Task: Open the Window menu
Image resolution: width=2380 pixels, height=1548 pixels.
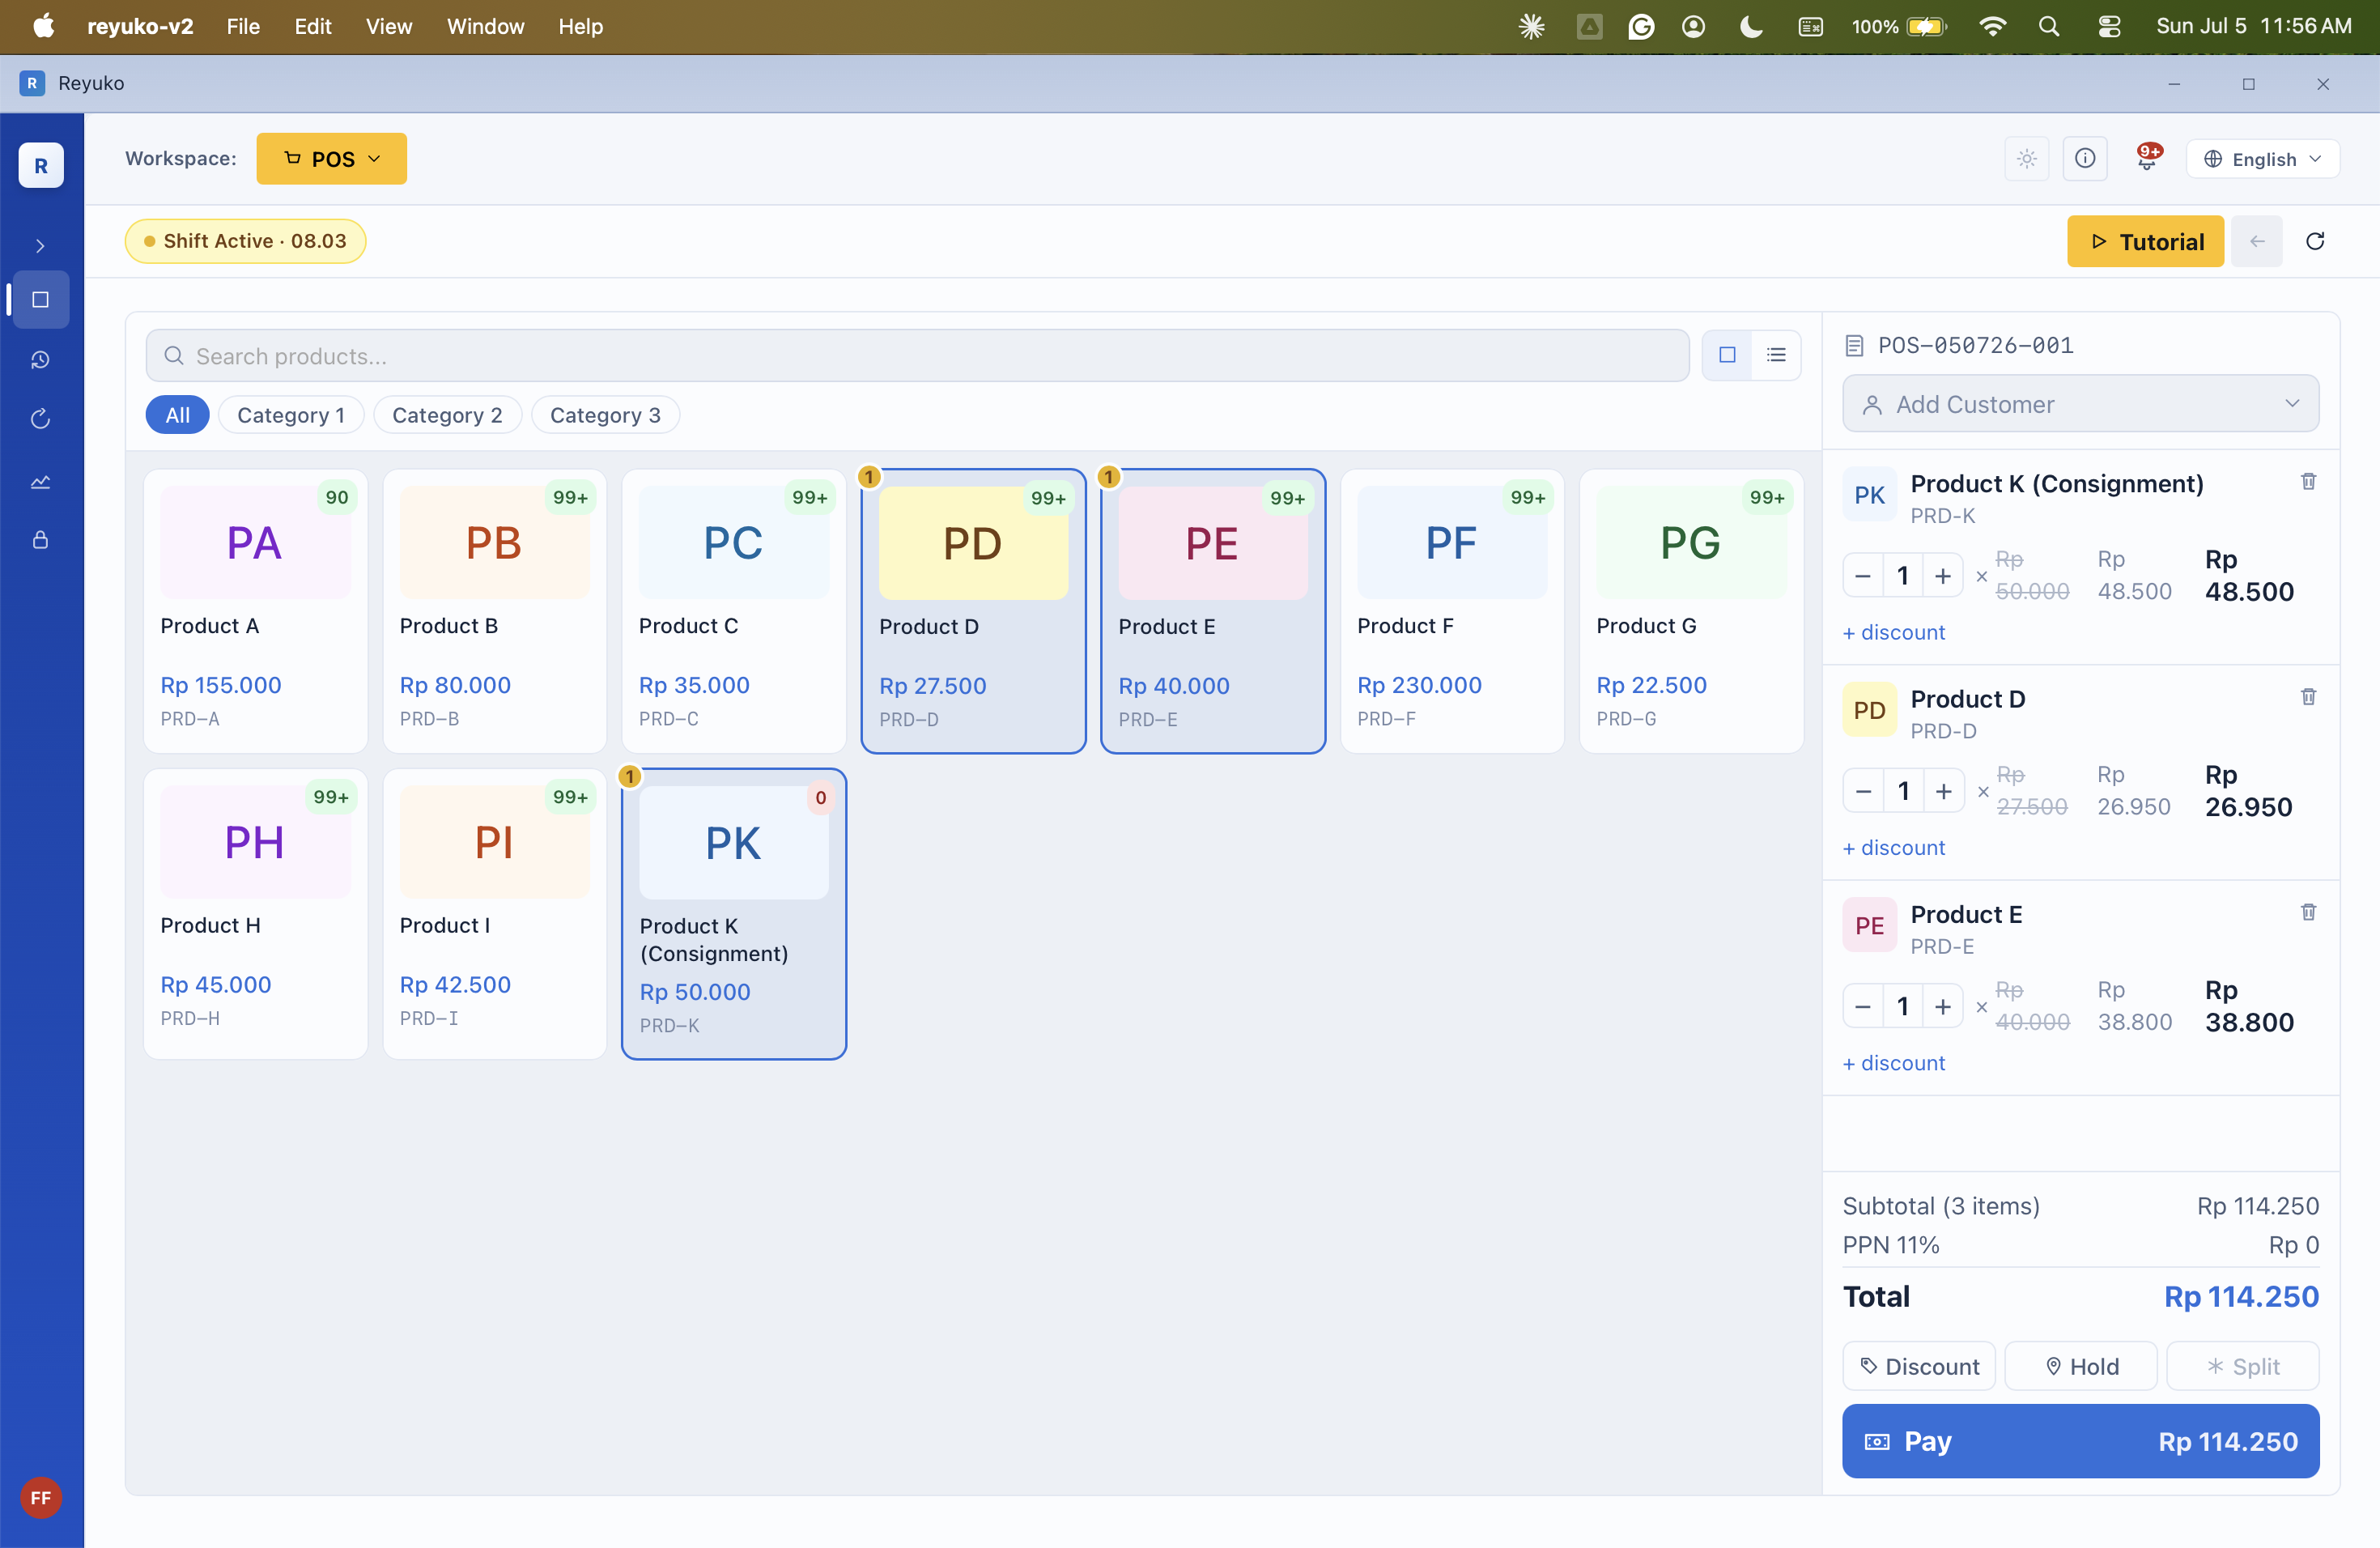Action: coord(485,27)
